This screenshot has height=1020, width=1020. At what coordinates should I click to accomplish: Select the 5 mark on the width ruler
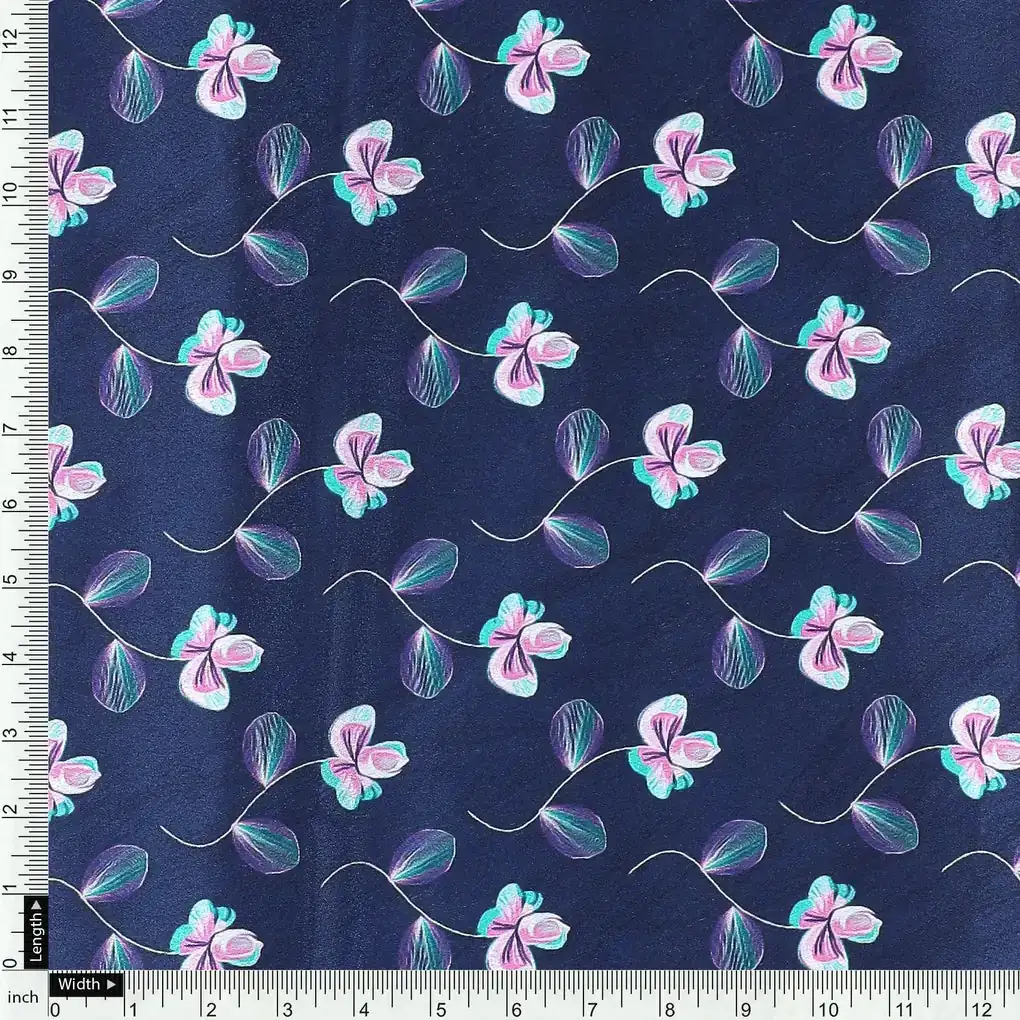click(x=441, y=1009)
